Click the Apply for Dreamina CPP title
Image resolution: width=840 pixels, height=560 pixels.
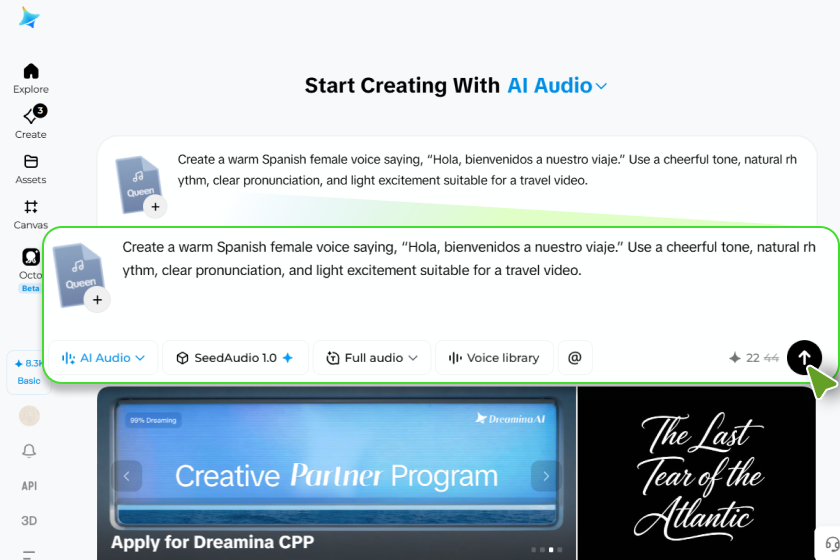click(x=212, y=542)
